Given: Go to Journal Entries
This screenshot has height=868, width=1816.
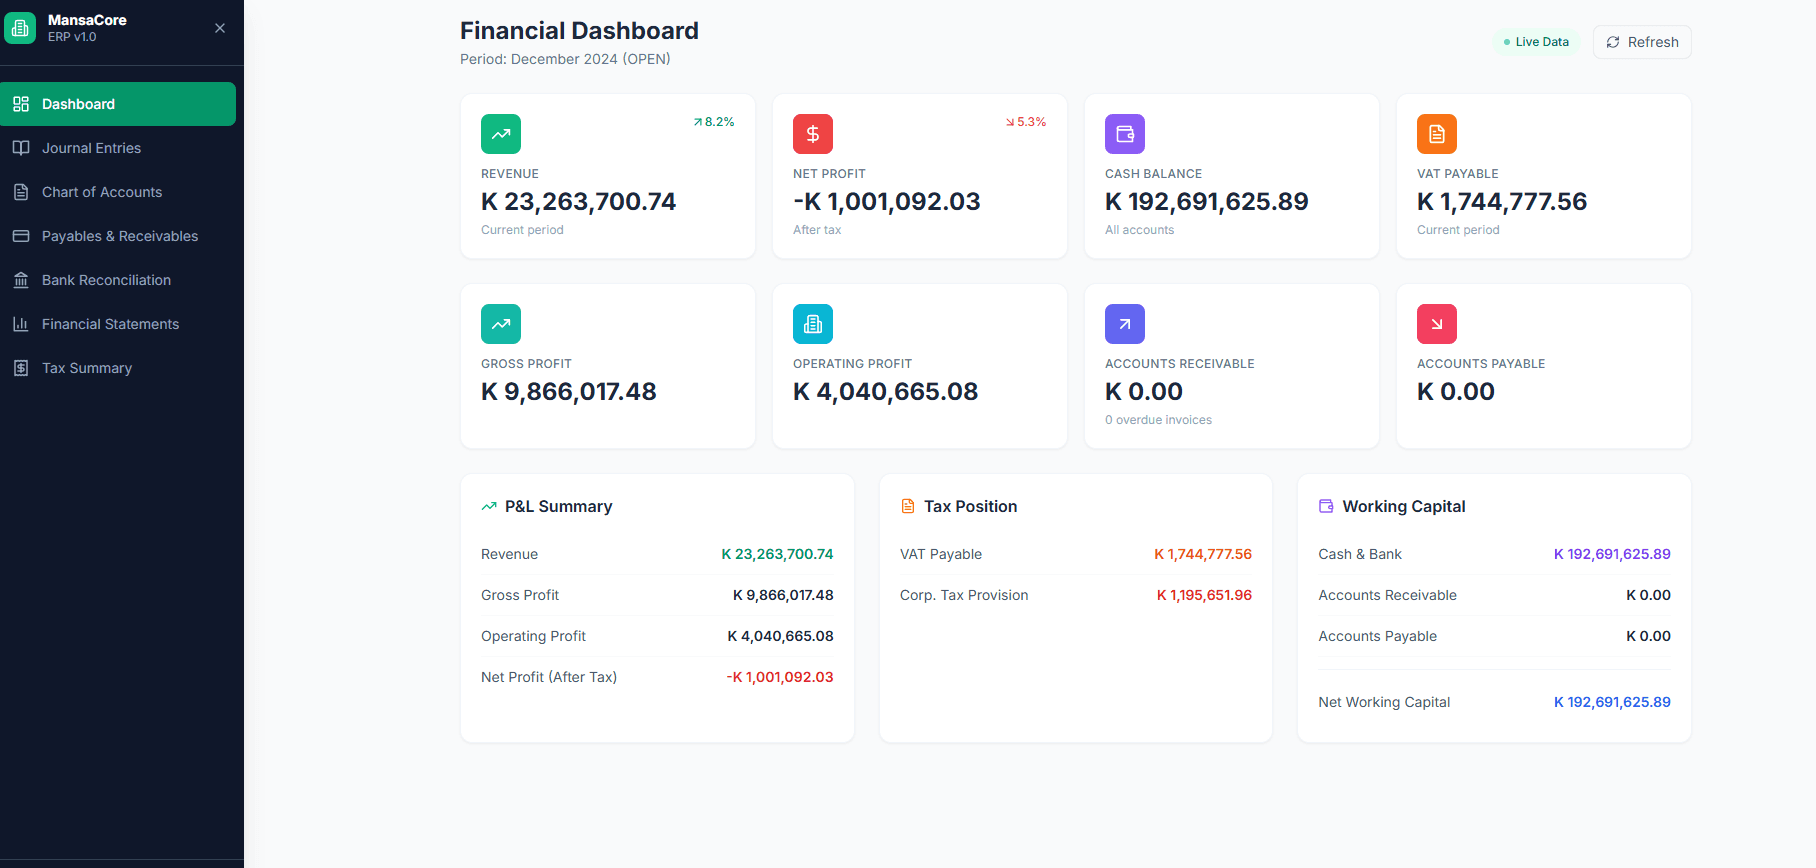Looking at the screenshot, I should point(118,148).
